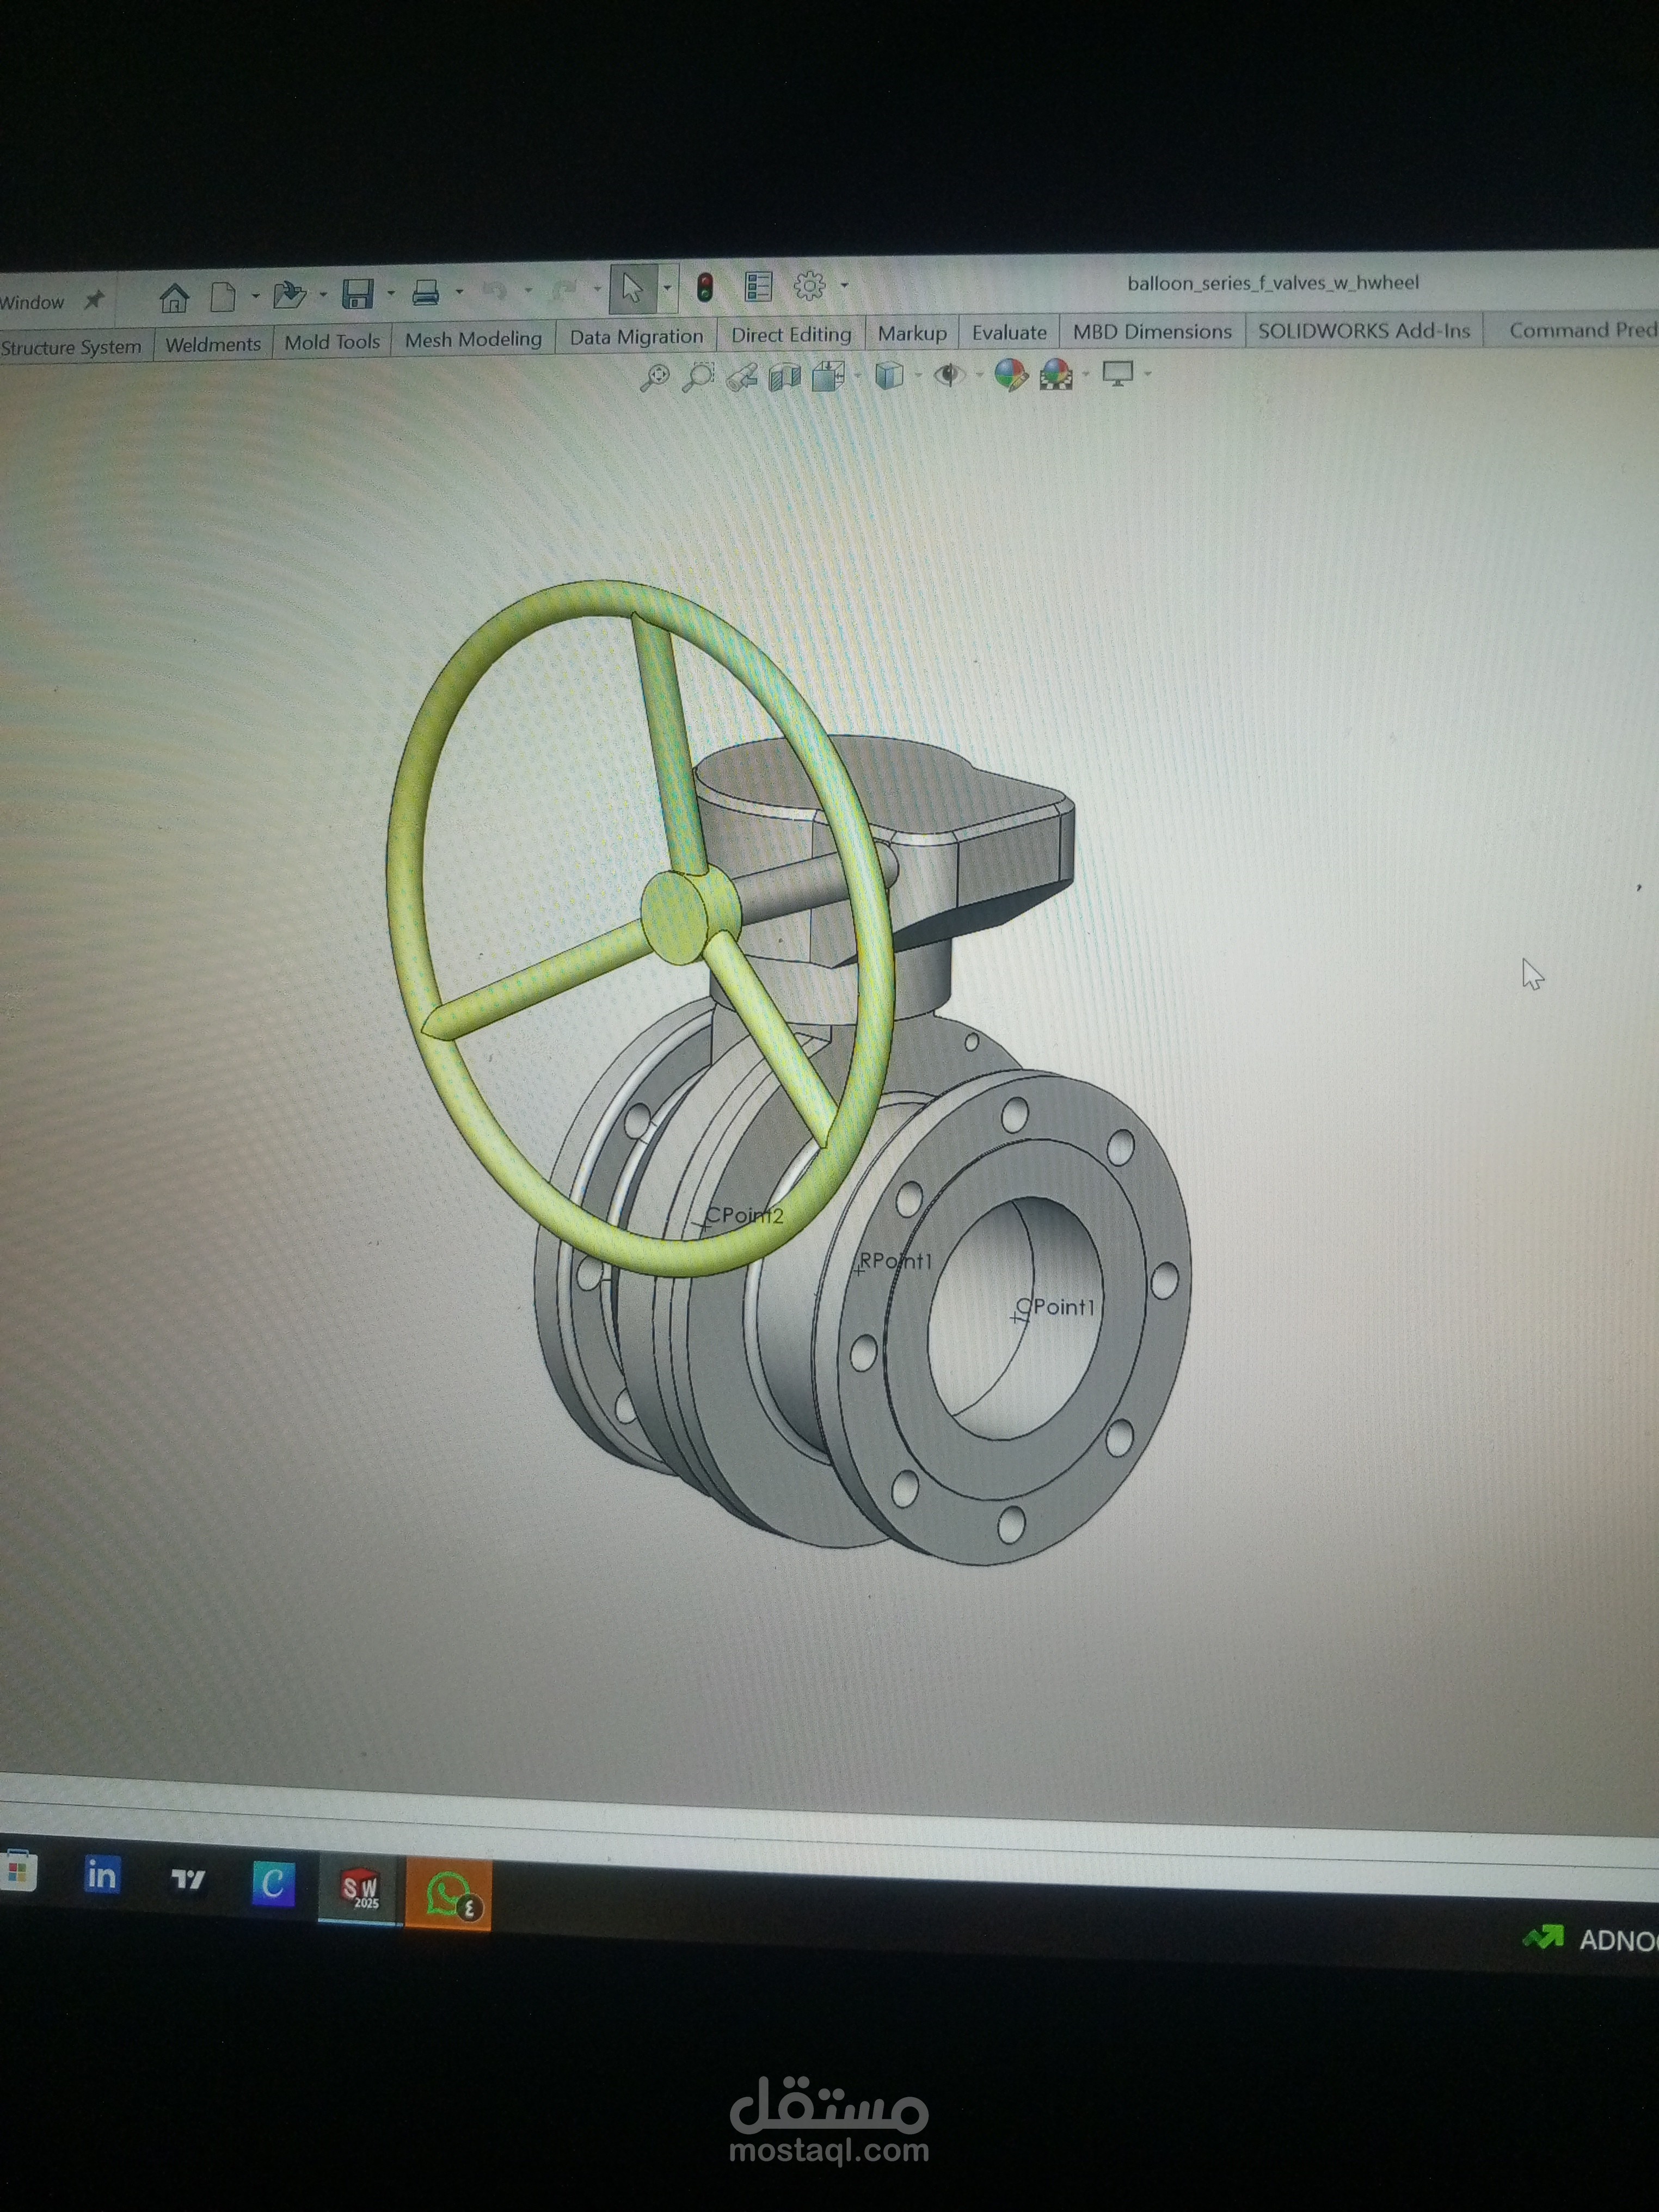Switch to the Structure System tab

point(71,347)
